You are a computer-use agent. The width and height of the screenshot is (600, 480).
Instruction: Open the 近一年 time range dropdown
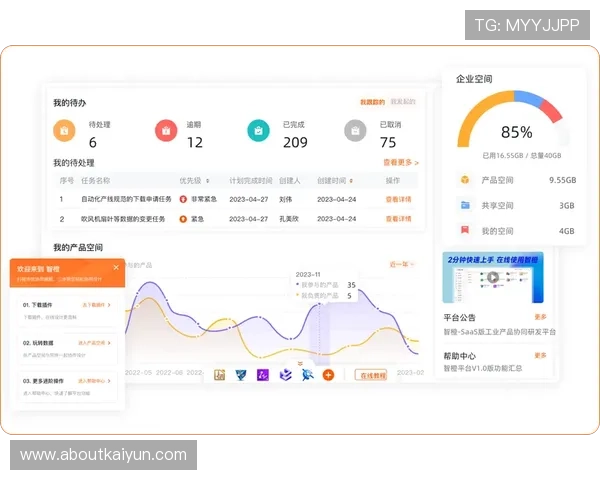[x=401, y=264]
